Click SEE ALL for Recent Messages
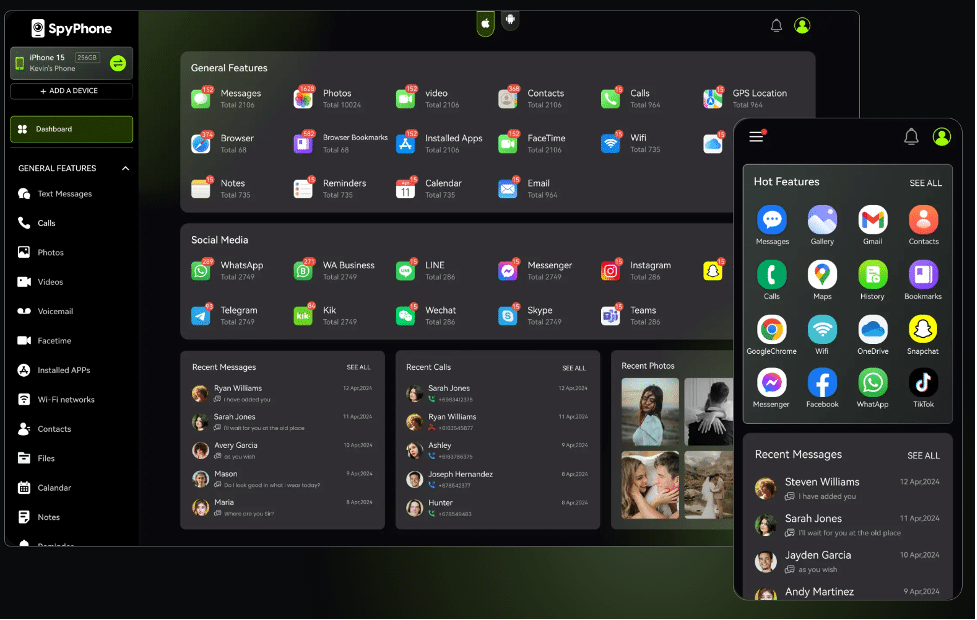The width and height of the screenshot is (977, 620). point(358,367)
